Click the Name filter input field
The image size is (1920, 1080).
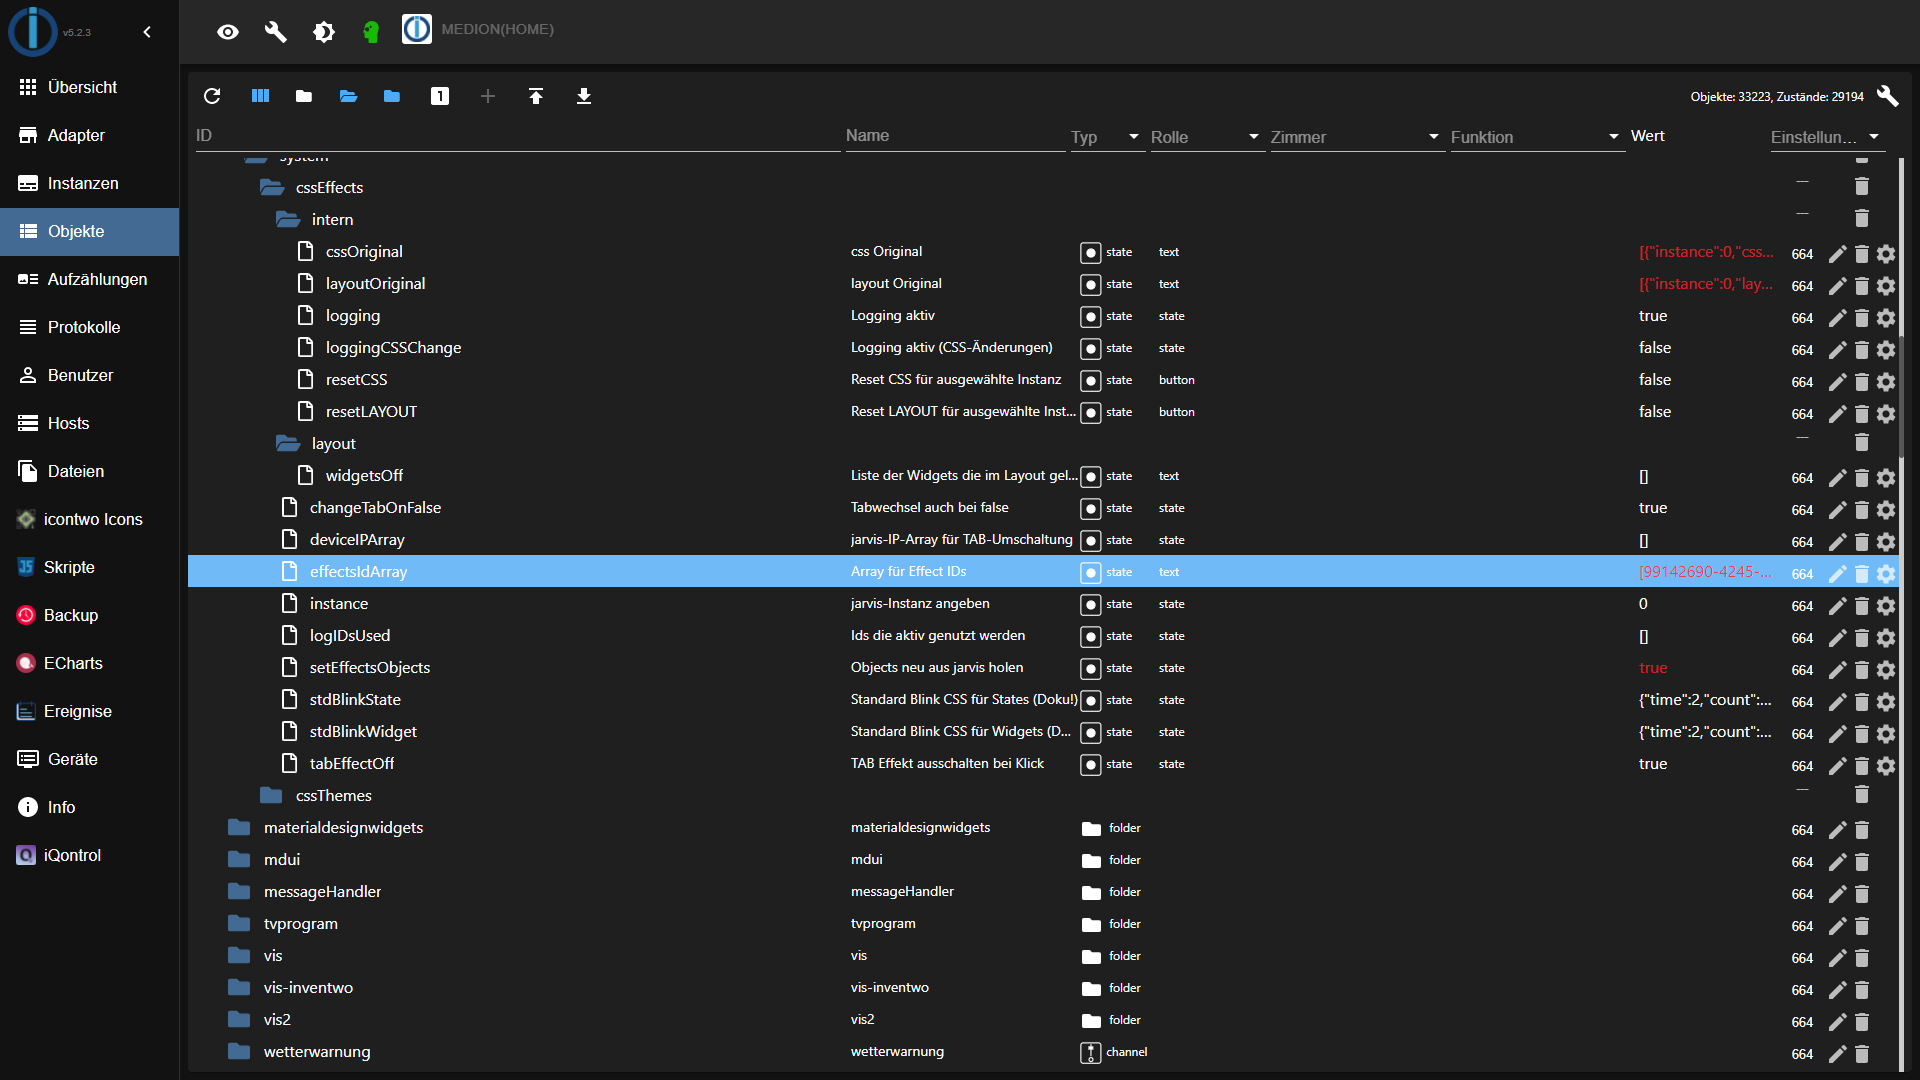[x=956, y=136]
